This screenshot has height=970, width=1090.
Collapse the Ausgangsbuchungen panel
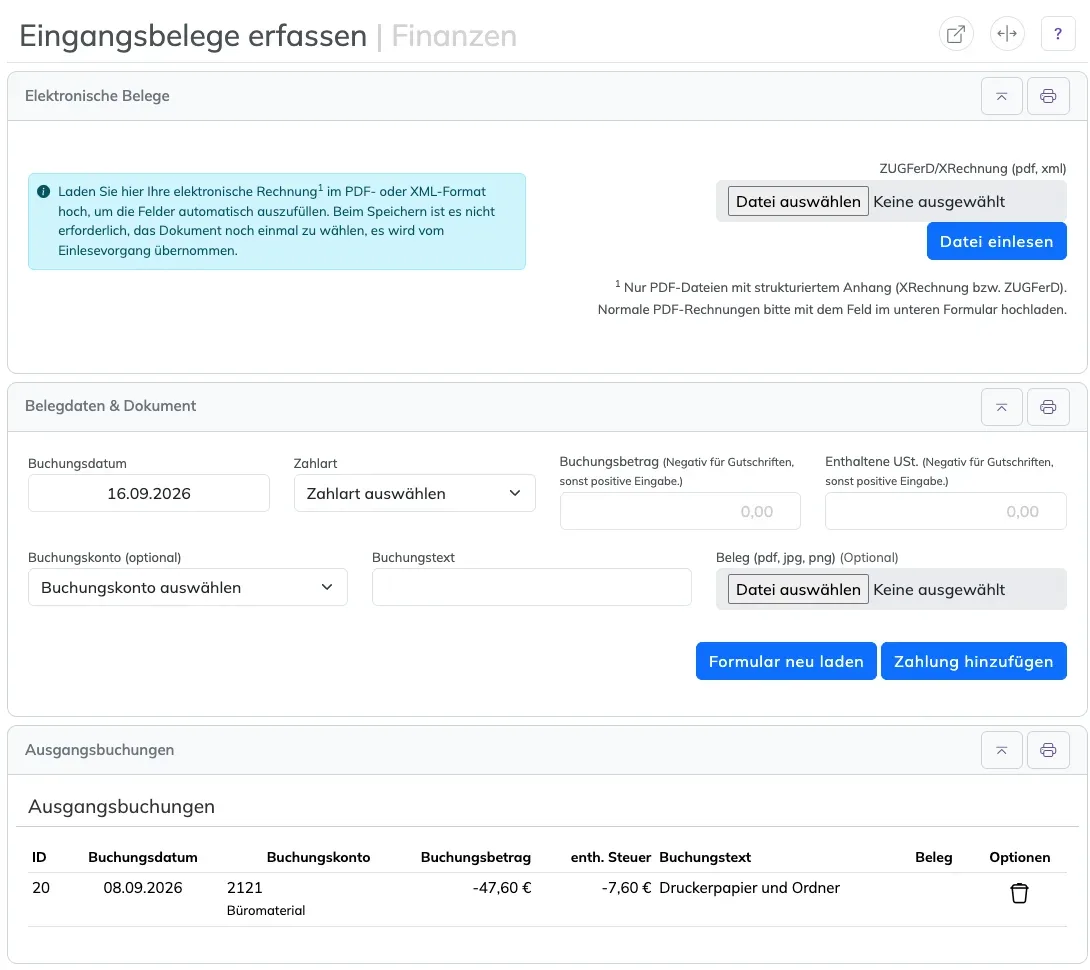[1001, 750]
